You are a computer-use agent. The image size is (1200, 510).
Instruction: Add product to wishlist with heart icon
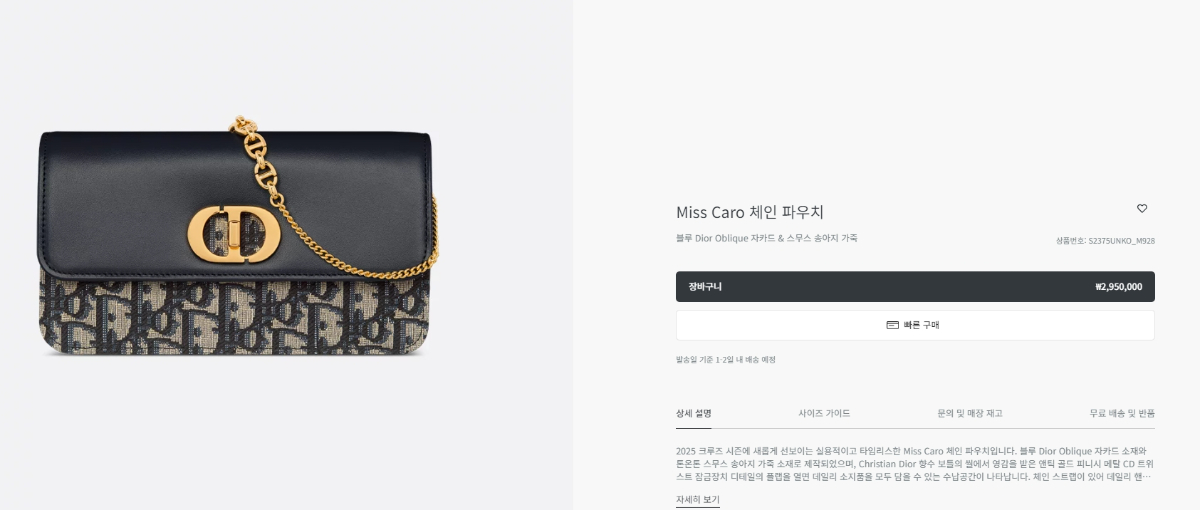pos(1142,209)
